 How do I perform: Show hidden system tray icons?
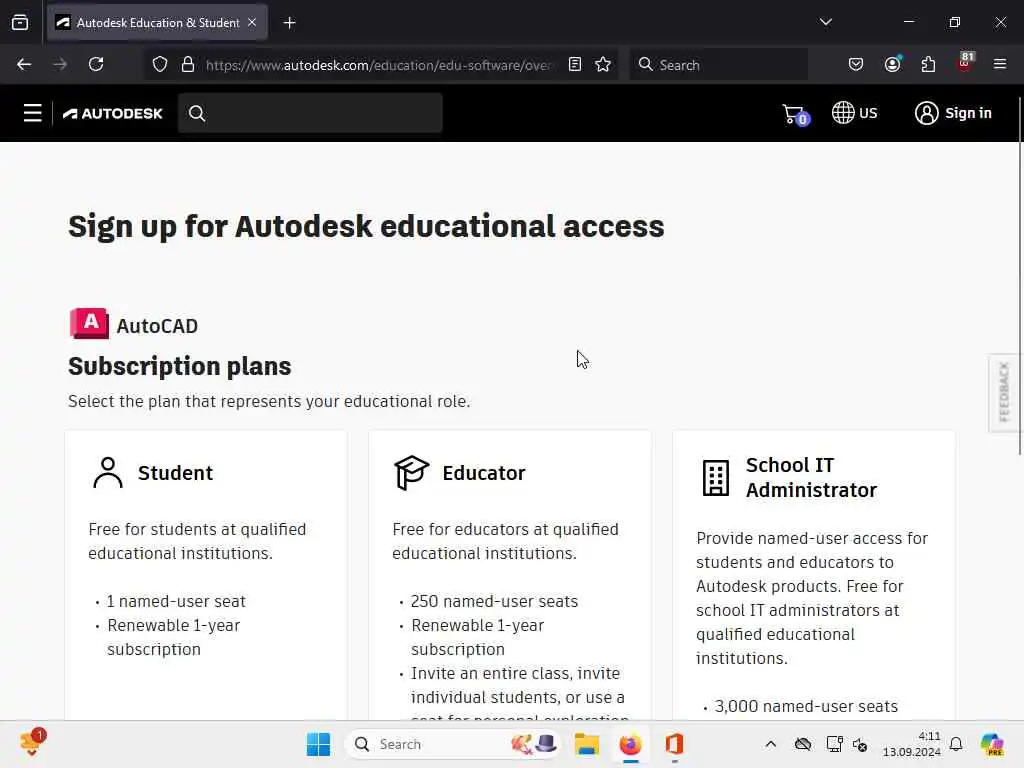pyautogui.click(x=771, y=744)
